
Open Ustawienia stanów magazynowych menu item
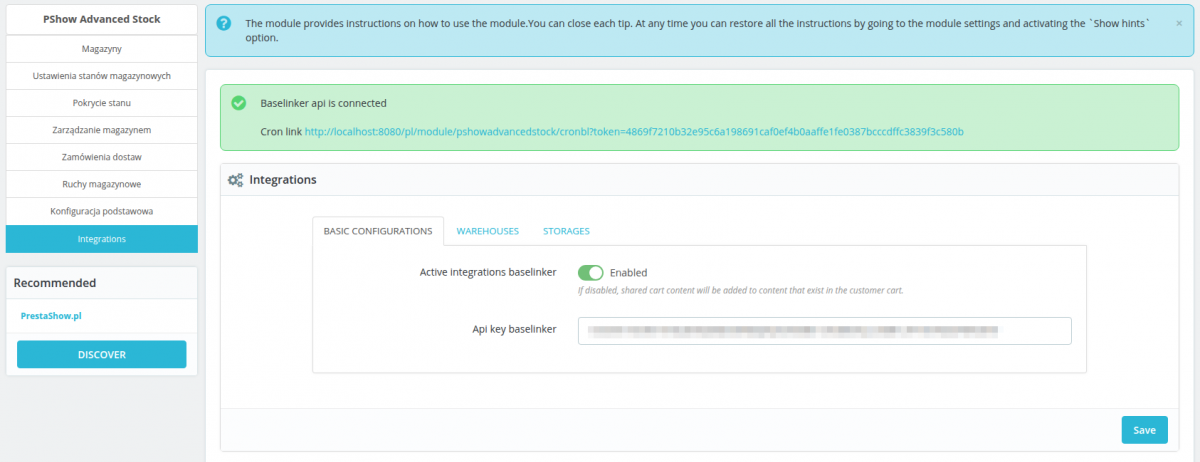102,76
